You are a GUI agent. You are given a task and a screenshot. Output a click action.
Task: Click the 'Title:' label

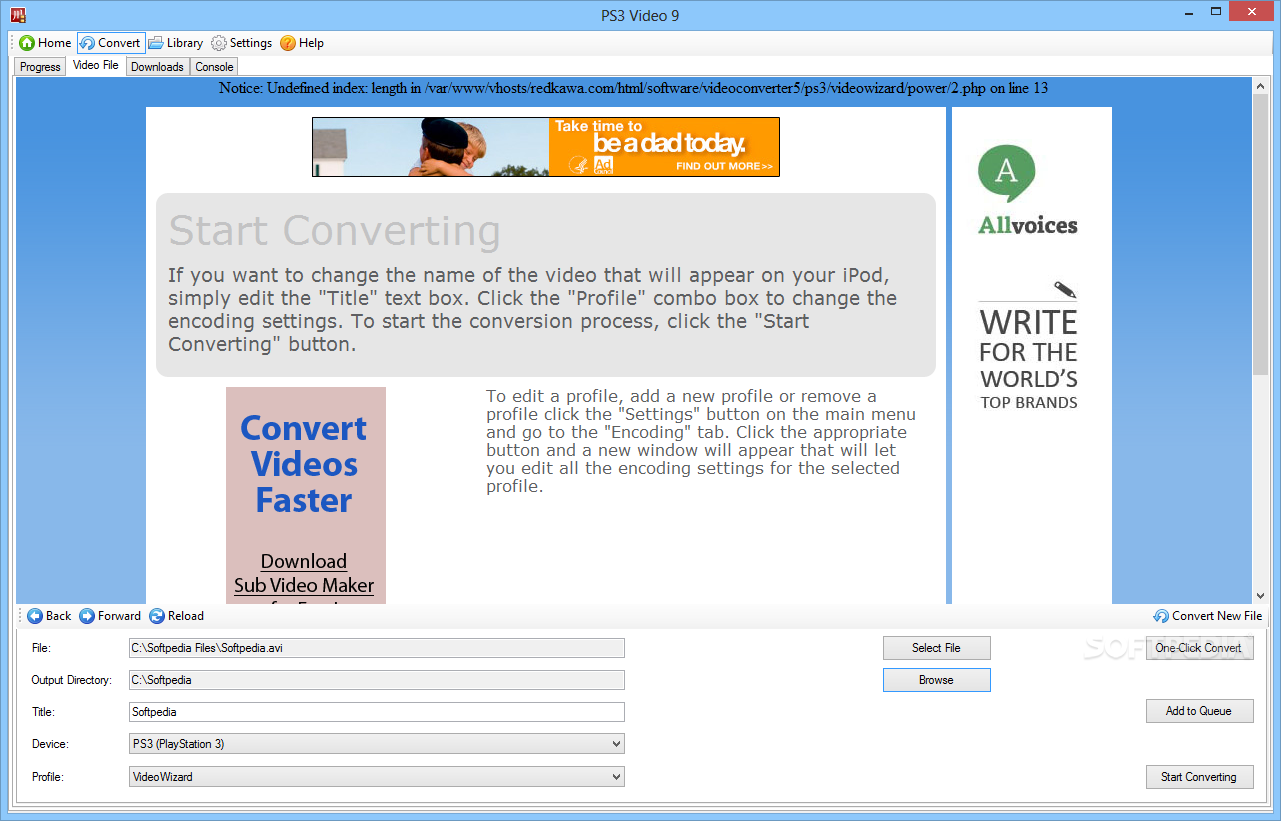(x=43, y=713)
